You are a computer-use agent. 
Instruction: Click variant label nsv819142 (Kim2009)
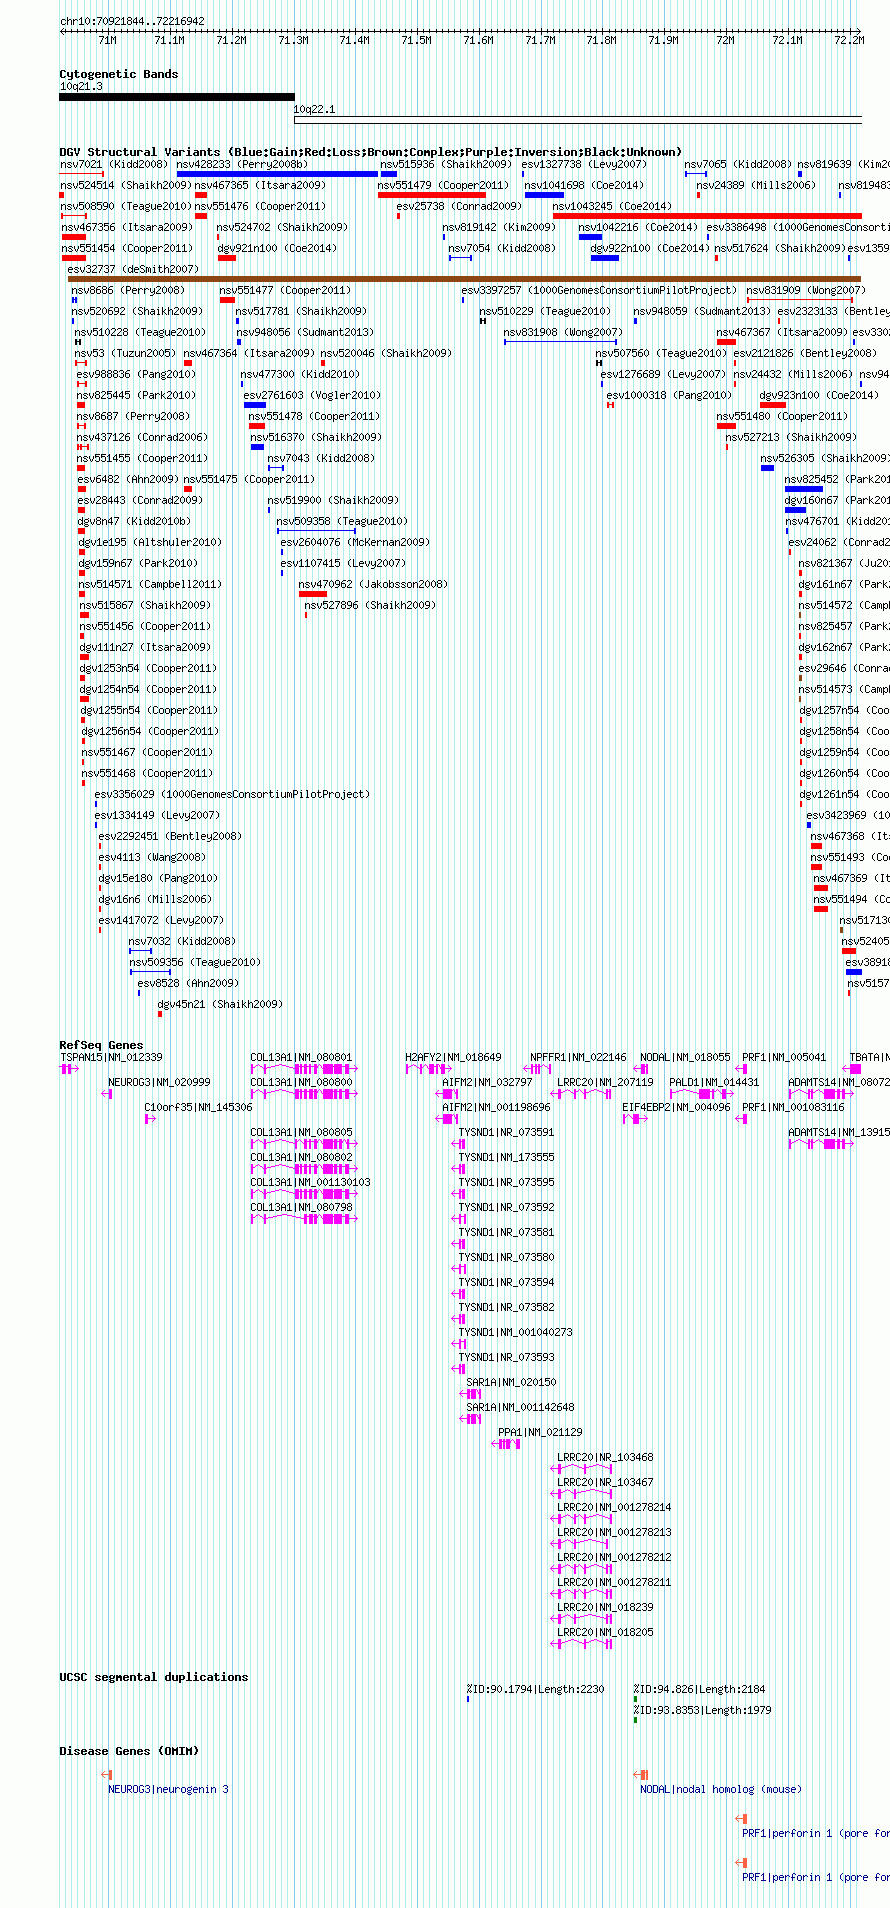click(x=499, y=227)
